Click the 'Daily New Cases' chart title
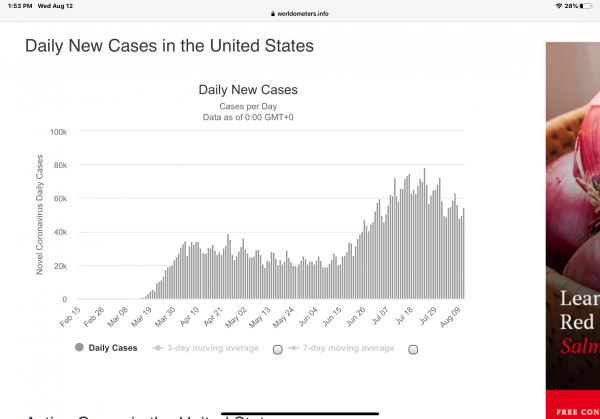 (249, 90)
